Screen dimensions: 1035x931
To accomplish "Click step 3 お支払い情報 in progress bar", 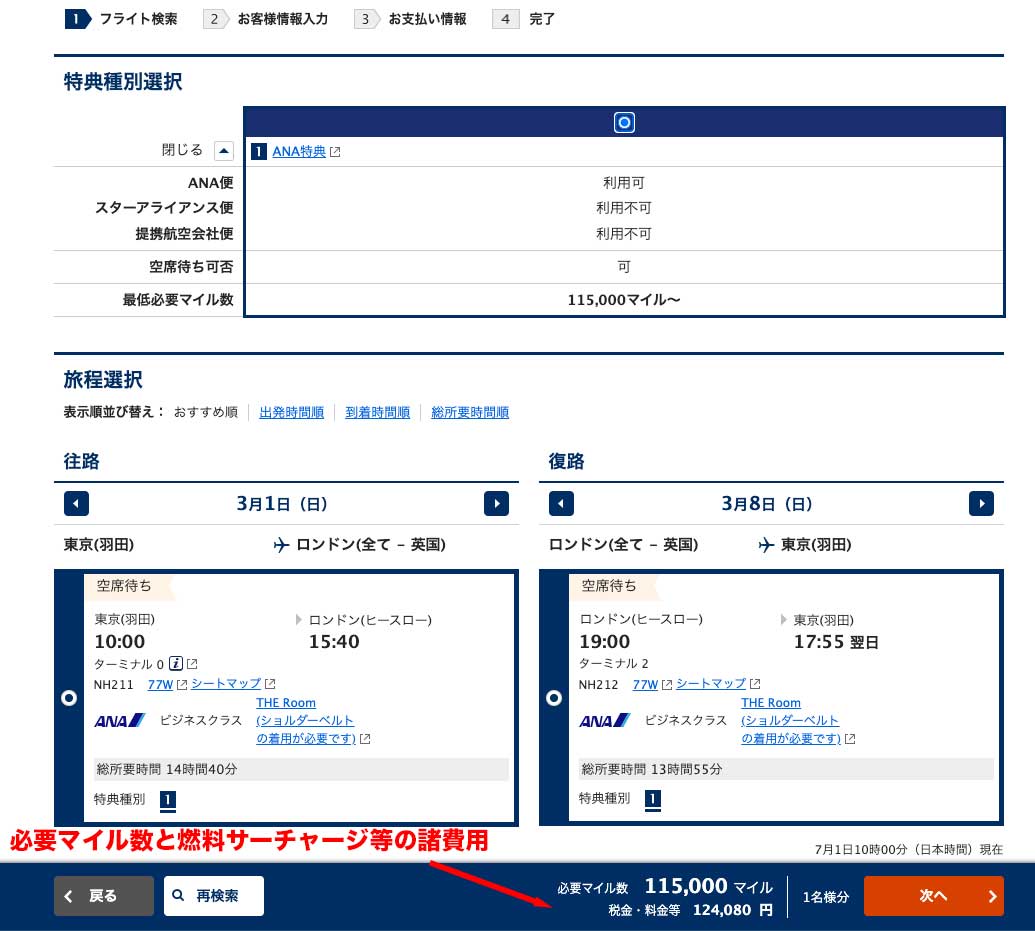I will click(411, 19).
